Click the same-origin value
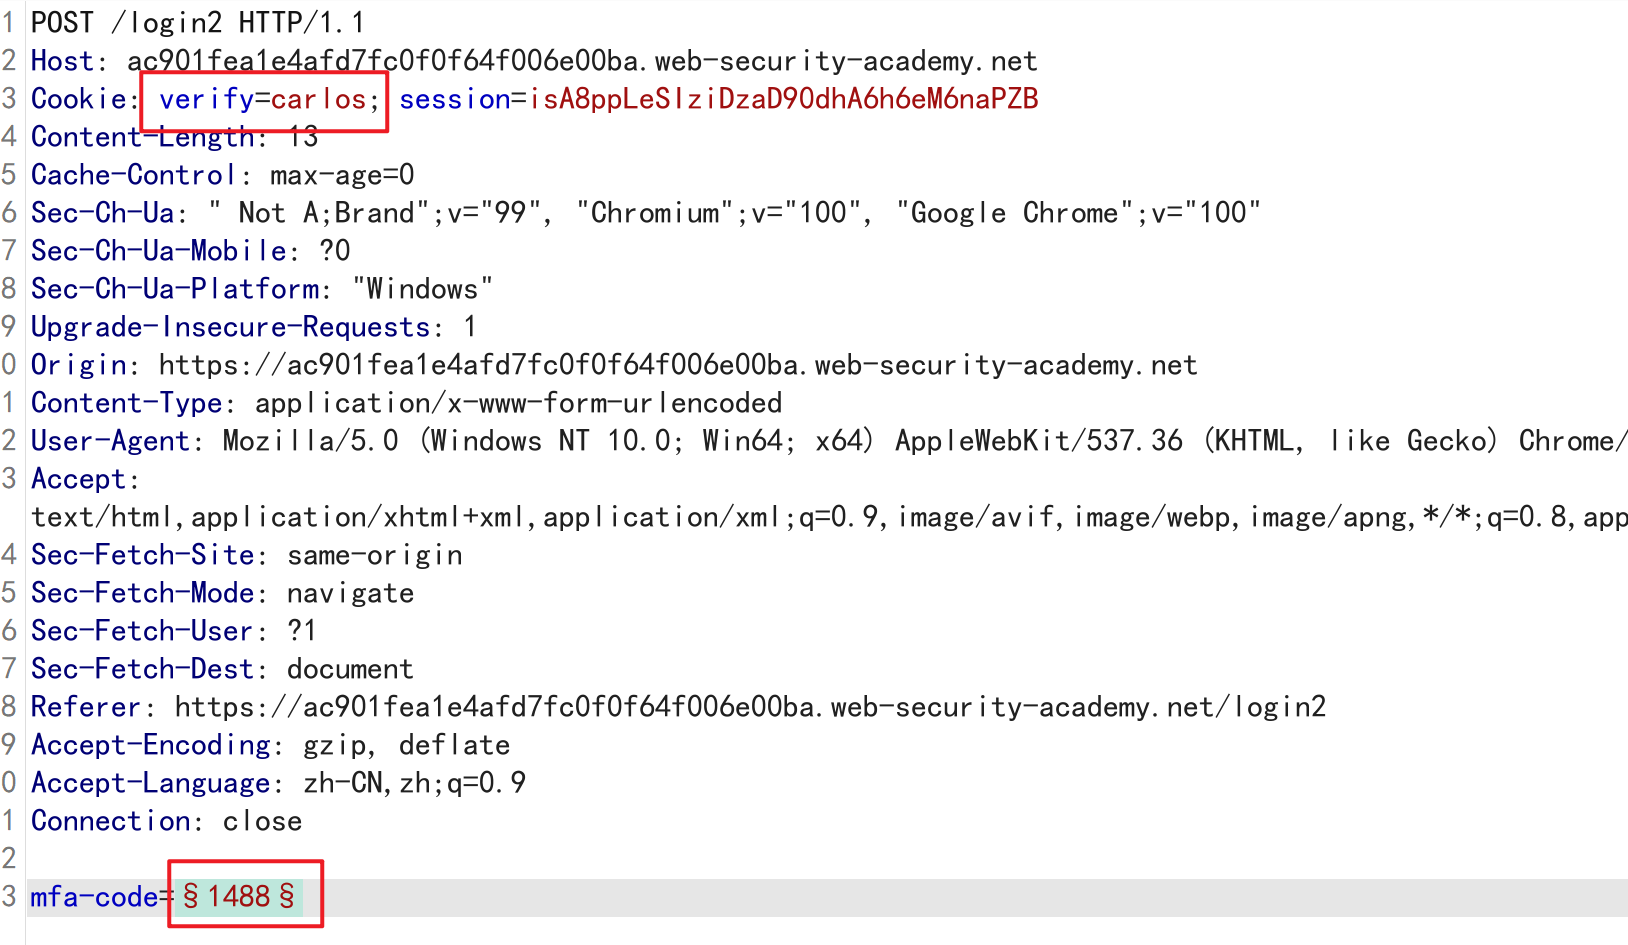 (375, 555)
